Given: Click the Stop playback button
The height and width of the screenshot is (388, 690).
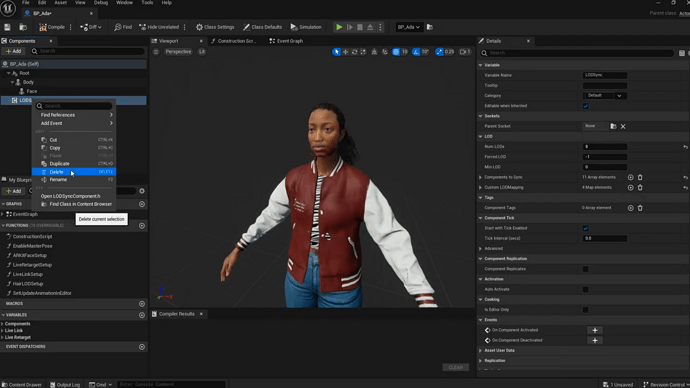Looking at the screenshot, I should tap(360, 27).
